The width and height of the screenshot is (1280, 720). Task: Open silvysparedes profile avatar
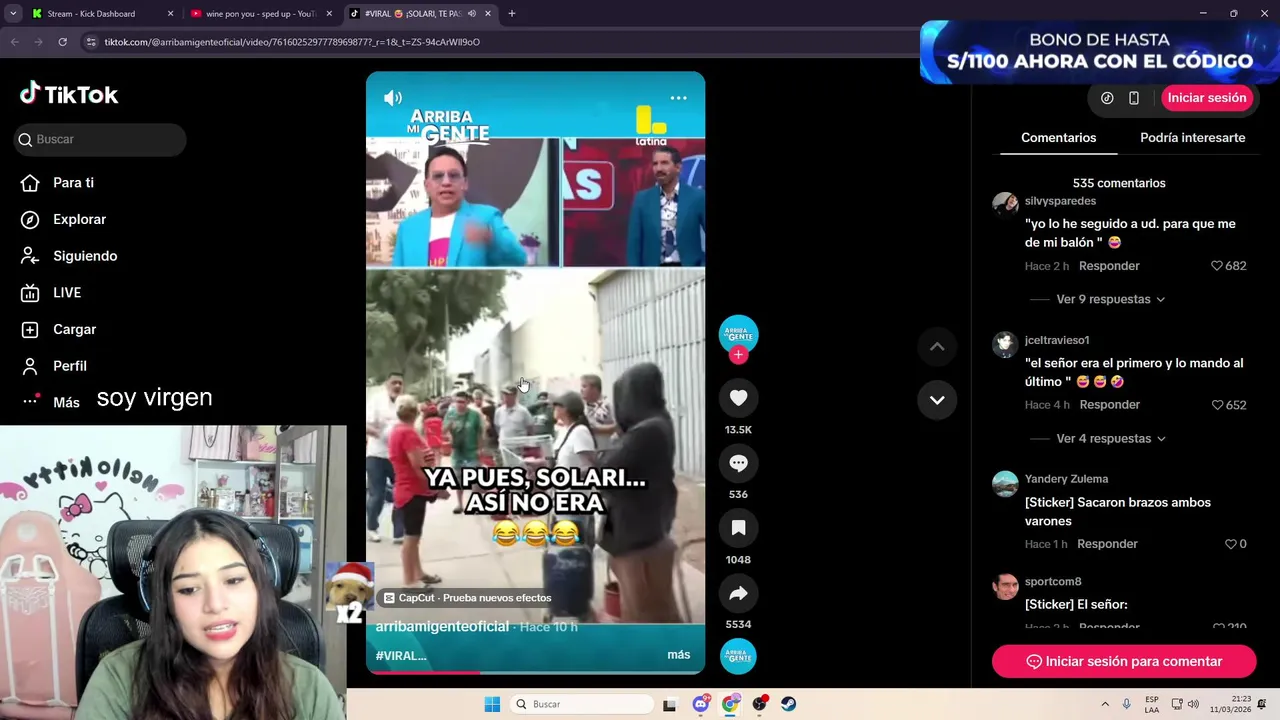1005,204
